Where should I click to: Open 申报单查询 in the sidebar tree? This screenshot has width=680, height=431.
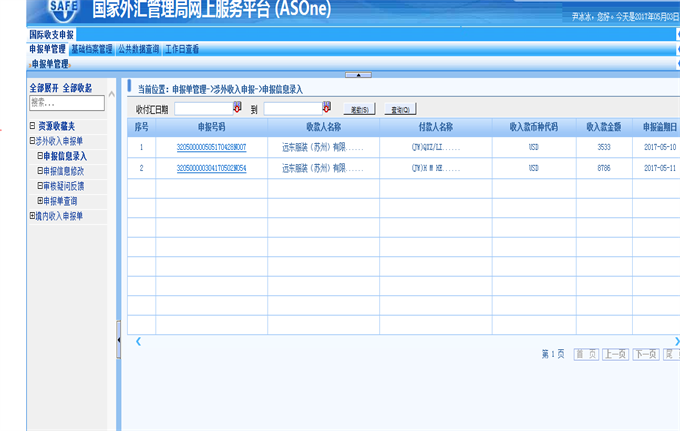tap(64, 201)
